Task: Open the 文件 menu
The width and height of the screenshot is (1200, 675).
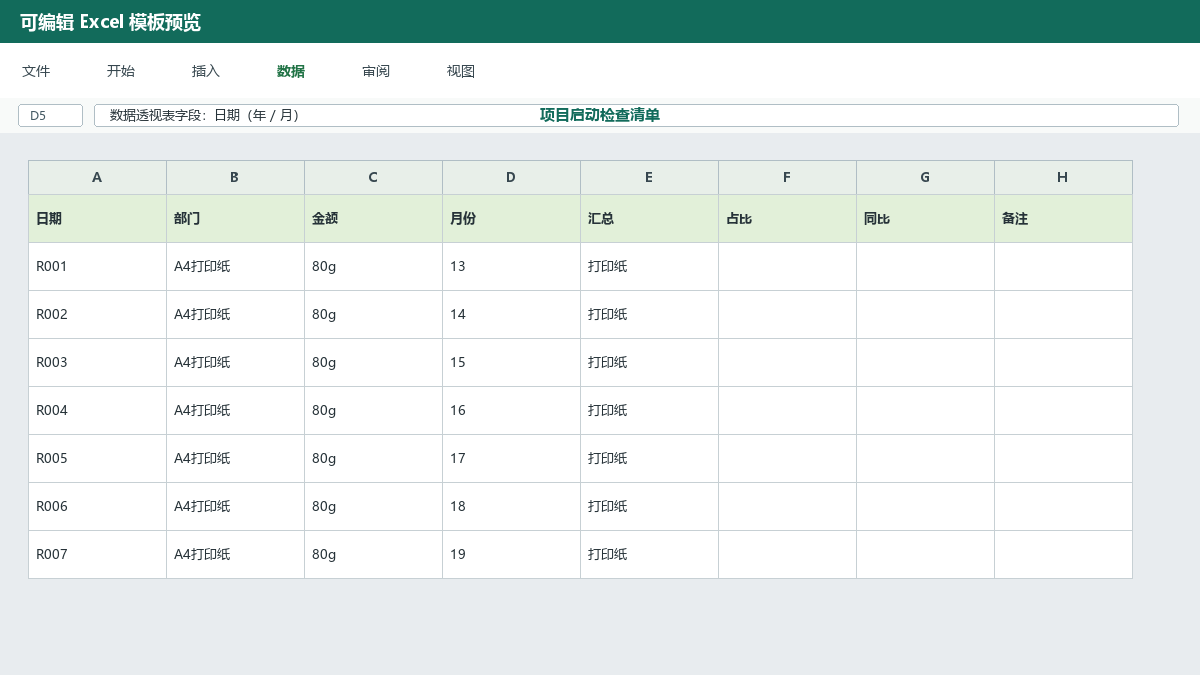Action: [36, 71]
